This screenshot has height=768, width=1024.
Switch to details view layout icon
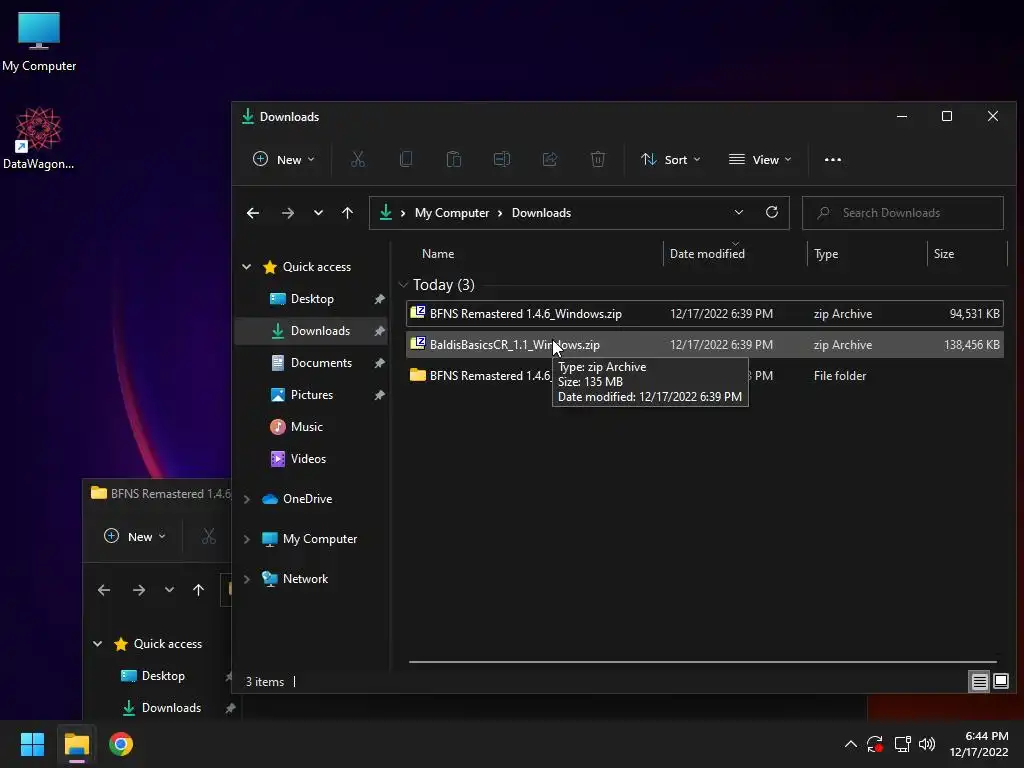pyautogui.click(x=979, y=682)
